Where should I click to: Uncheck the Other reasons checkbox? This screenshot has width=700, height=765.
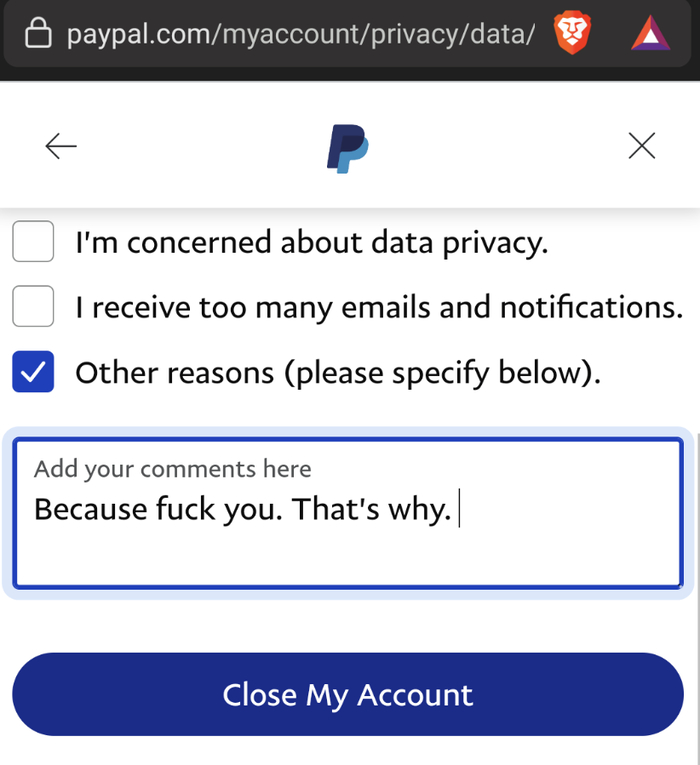point(33,373)
